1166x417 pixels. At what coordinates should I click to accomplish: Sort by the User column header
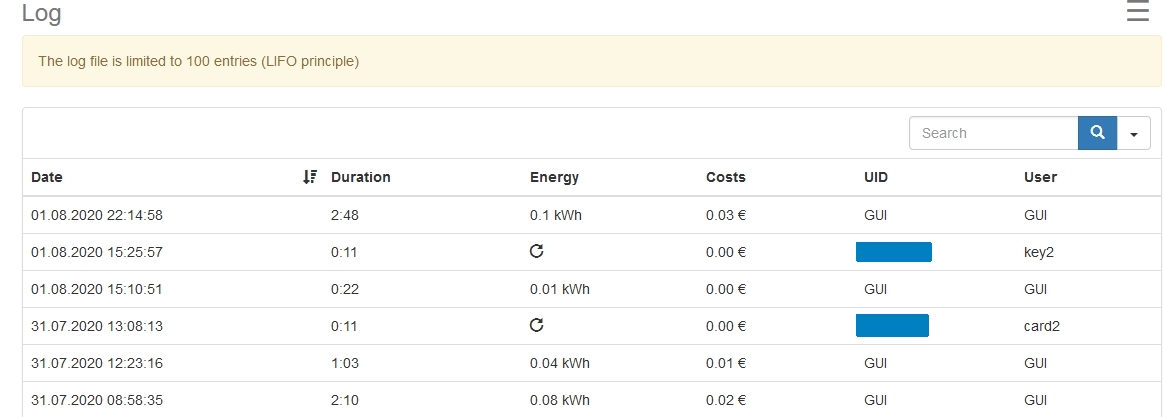(x=1040, y=177)
